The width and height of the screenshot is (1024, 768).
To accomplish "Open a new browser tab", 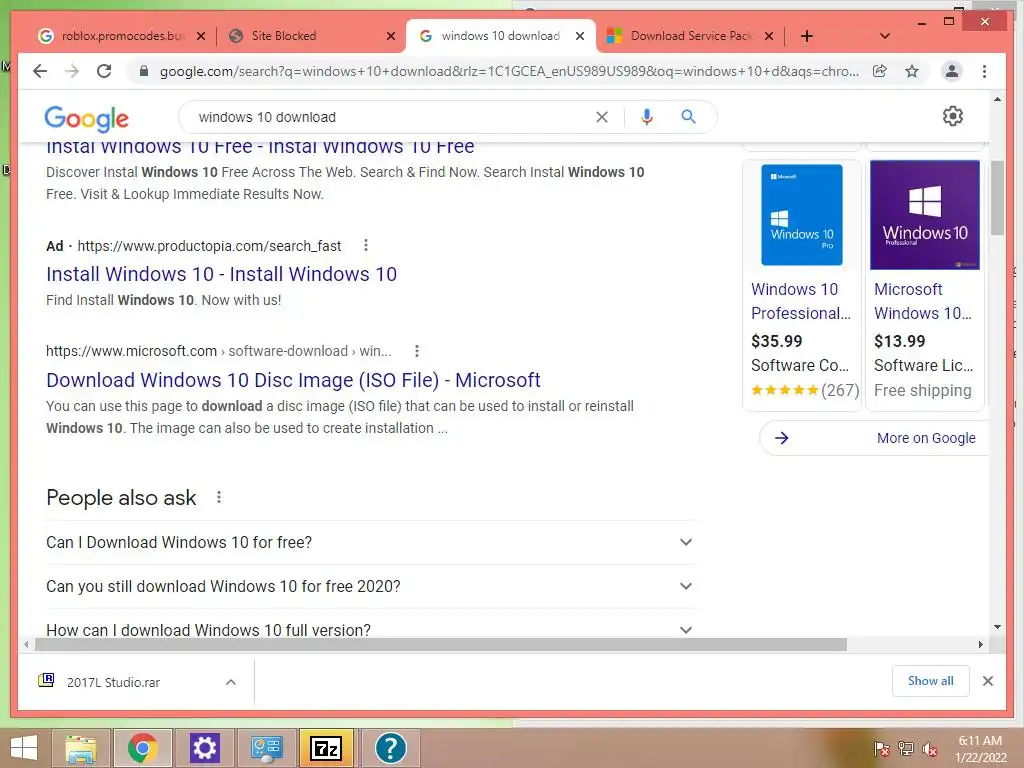I will (x=807, y=36).
